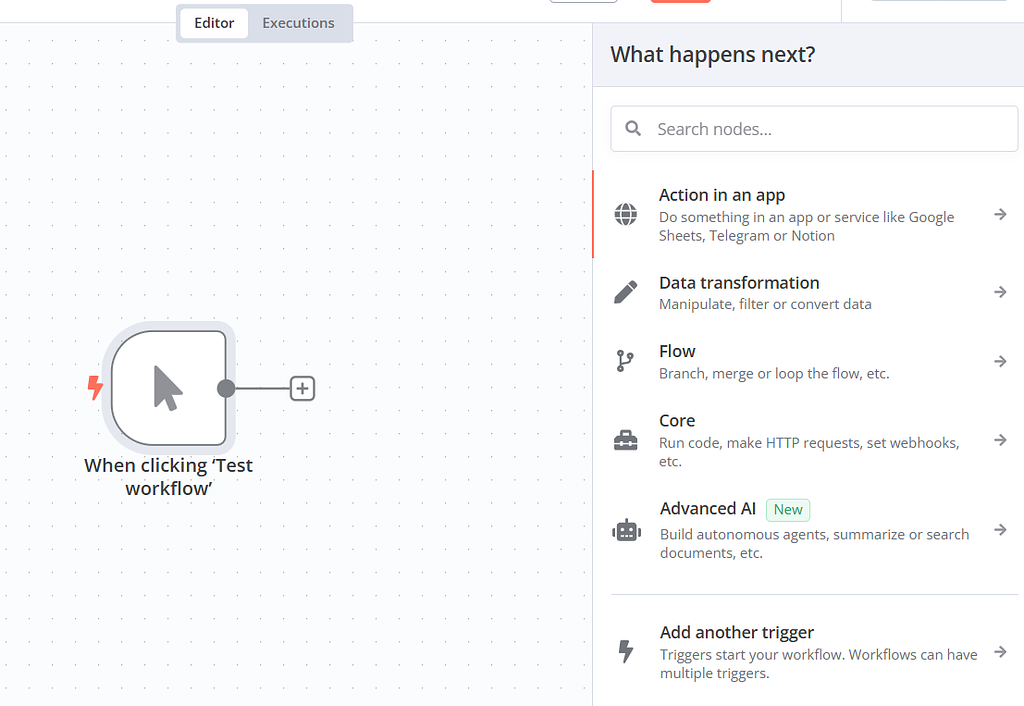Select the branch icon next to Flow
Viewport: 1024px width, 706px height.
[626, 361]
